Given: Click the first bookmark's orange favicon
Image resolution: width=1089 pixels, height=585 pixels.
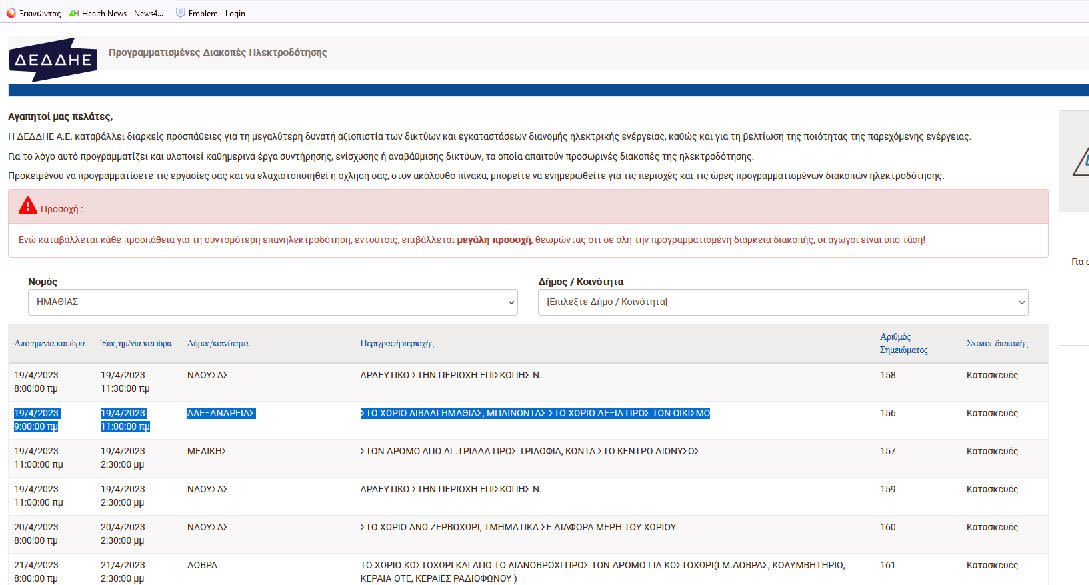Looking at the screenshot, I should (x=10, y=13).
